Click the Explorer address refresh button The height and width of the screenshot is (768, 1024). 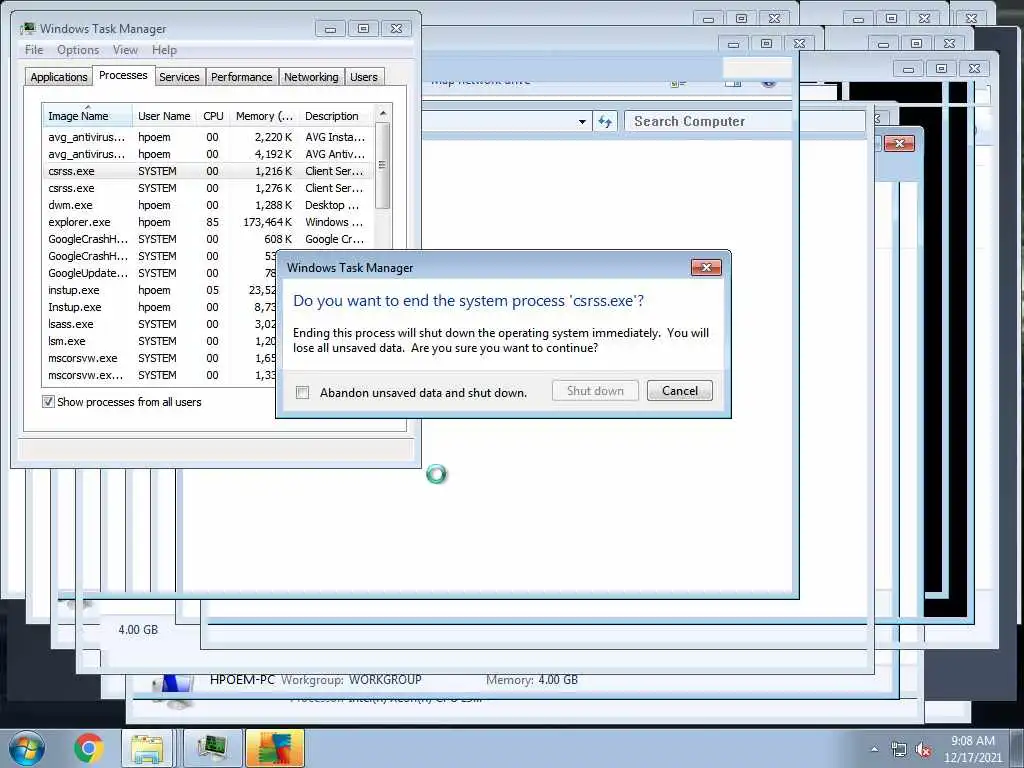[x=605, y=121]
